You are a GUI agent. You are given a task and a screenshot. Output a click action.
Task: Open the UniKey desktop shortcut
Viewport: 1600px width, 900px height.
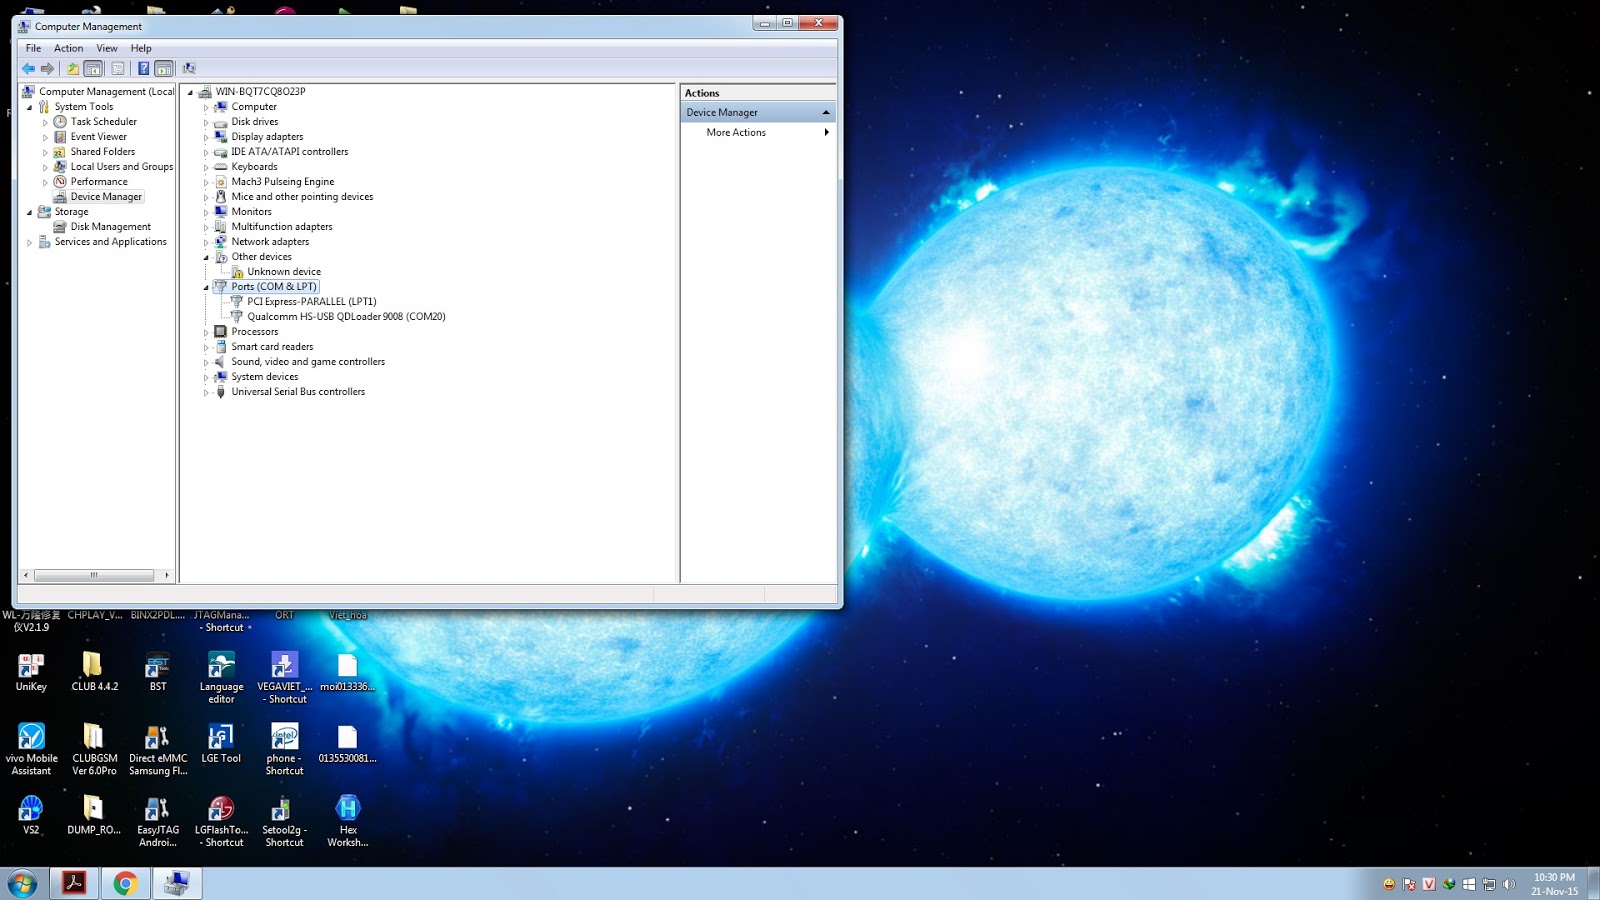(x=31, y=672)
